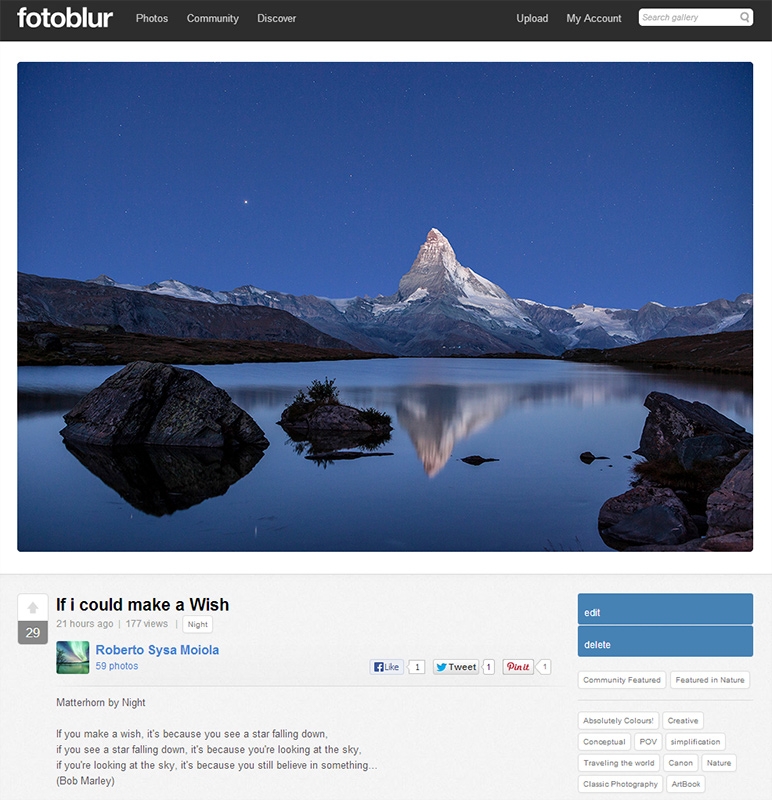
Task: Open the Roberto Sysa Moiola profile link
Action: (x=157, y=650)
